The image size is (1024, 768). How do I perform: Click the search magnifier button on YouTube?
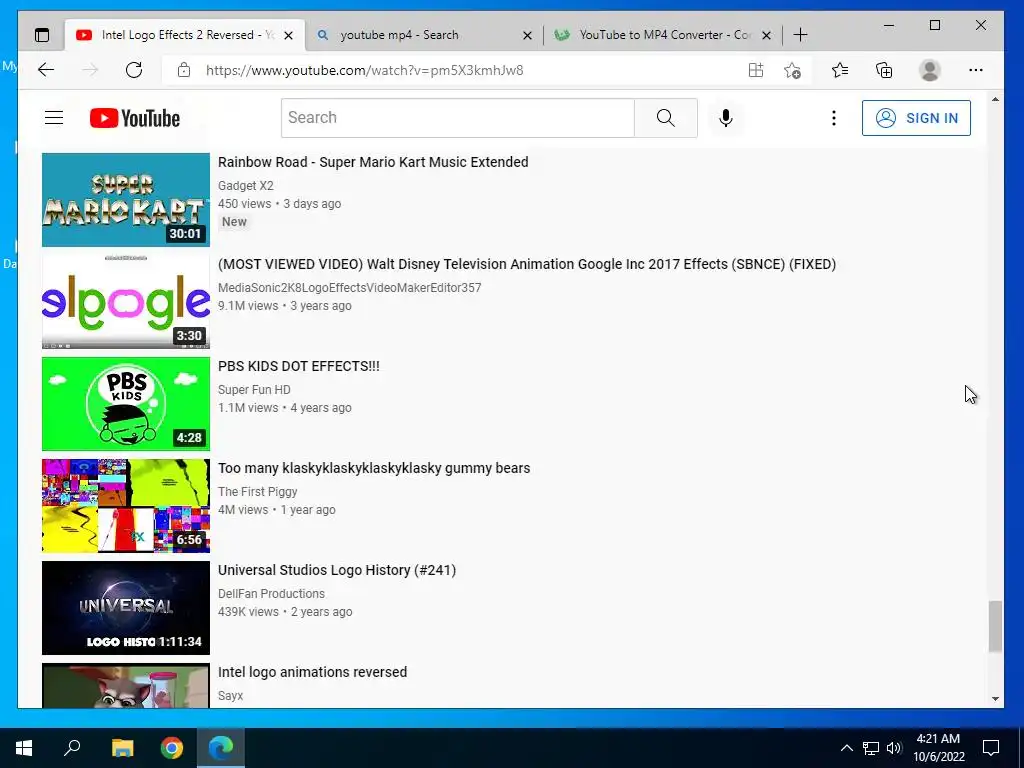(x=665, y=118)
